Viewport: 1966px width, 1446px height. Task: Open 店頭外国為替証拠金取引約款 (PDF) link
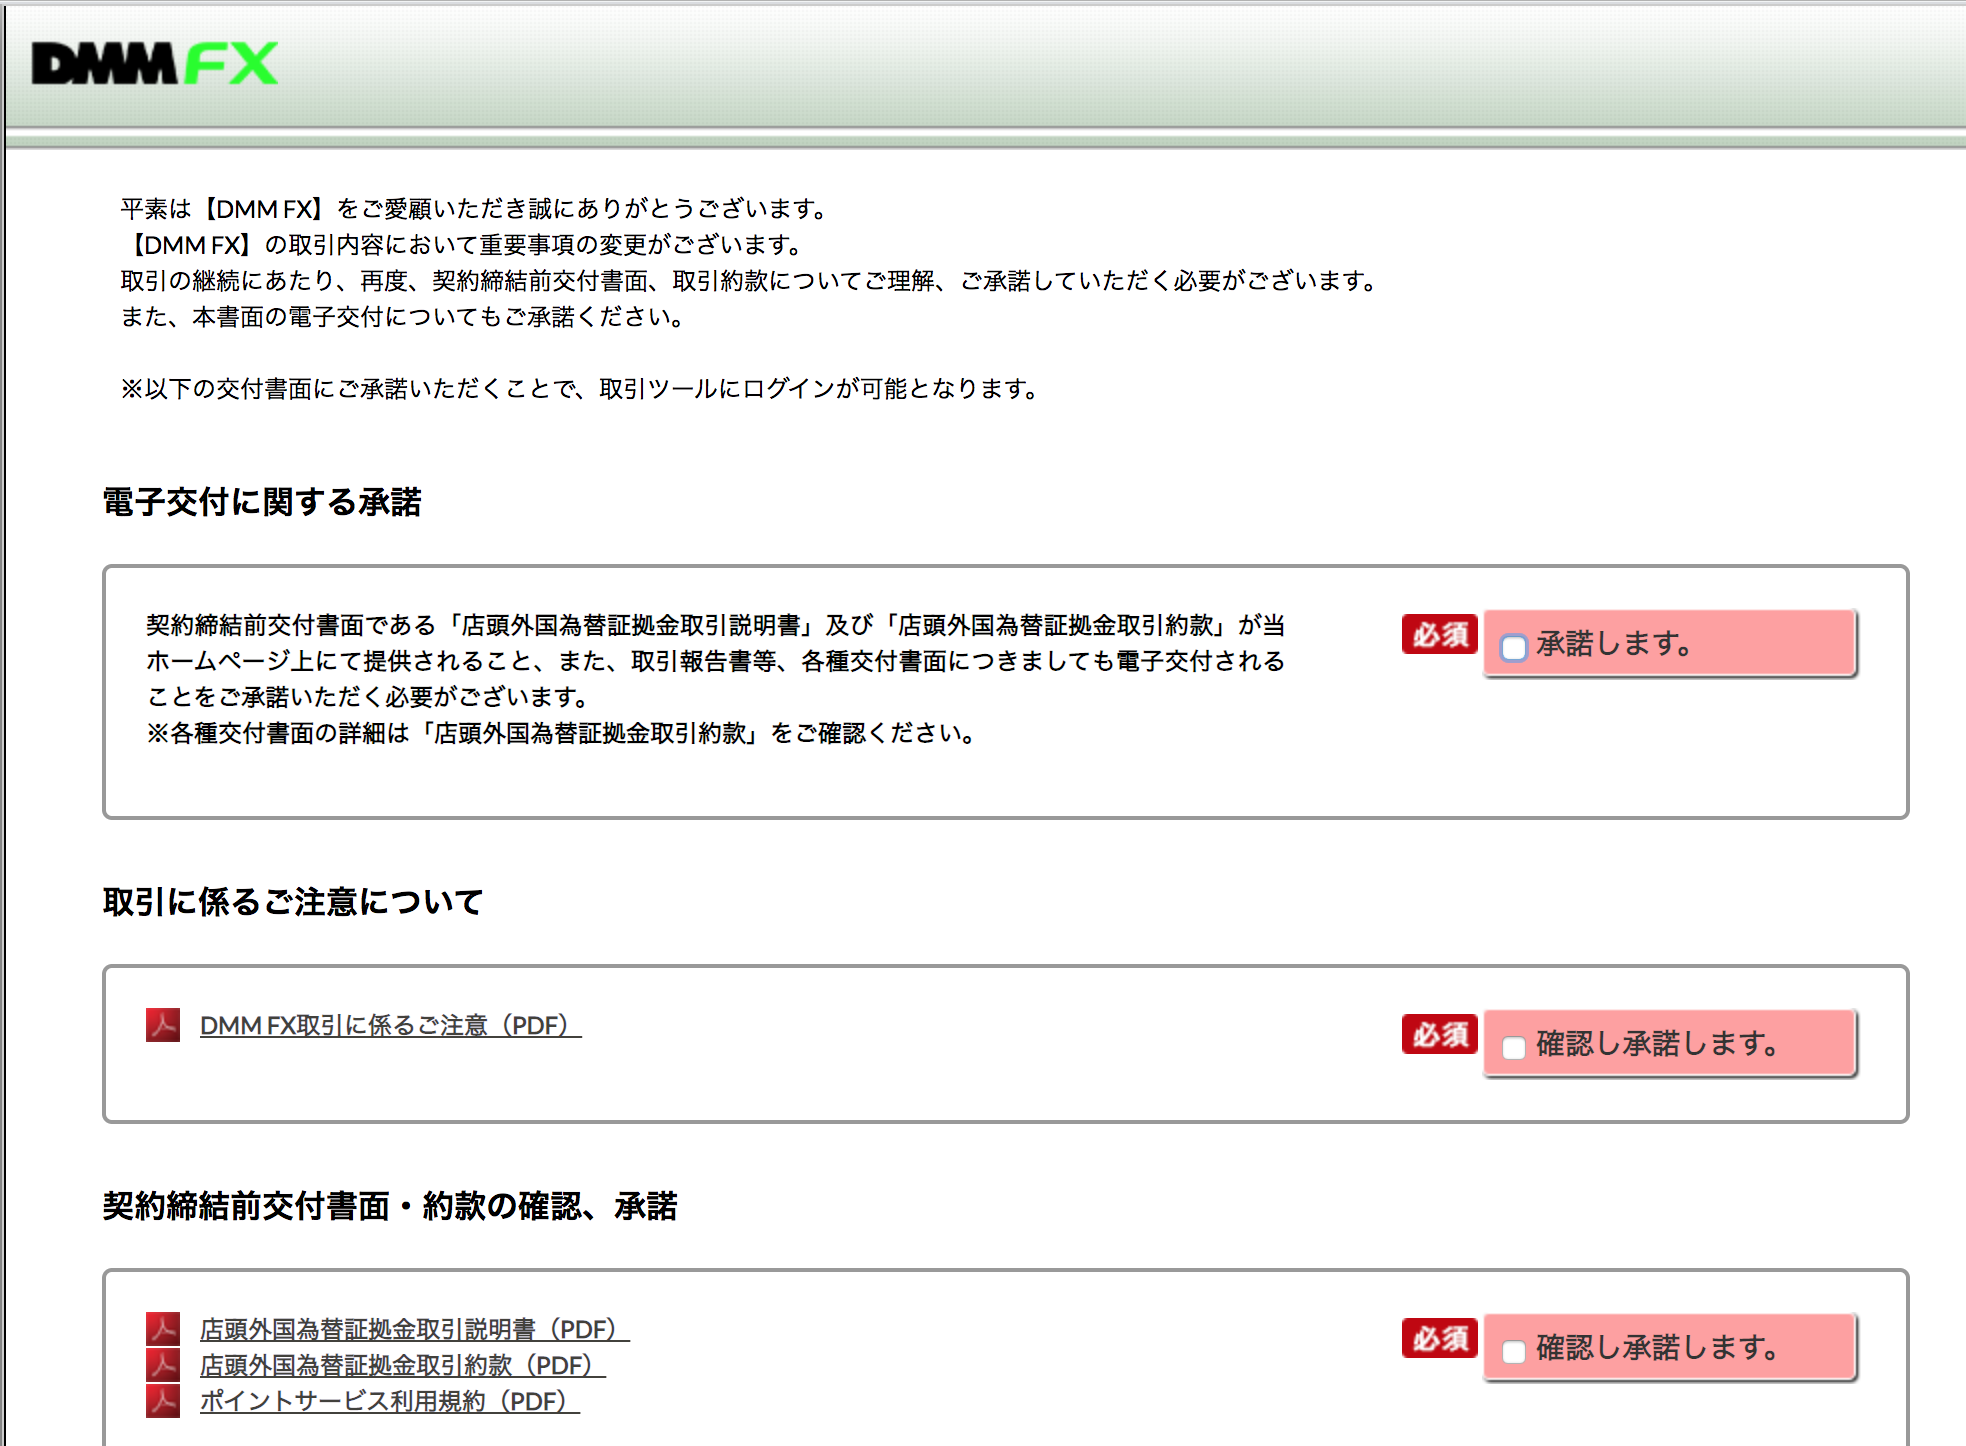click(x=402, y=1365)
